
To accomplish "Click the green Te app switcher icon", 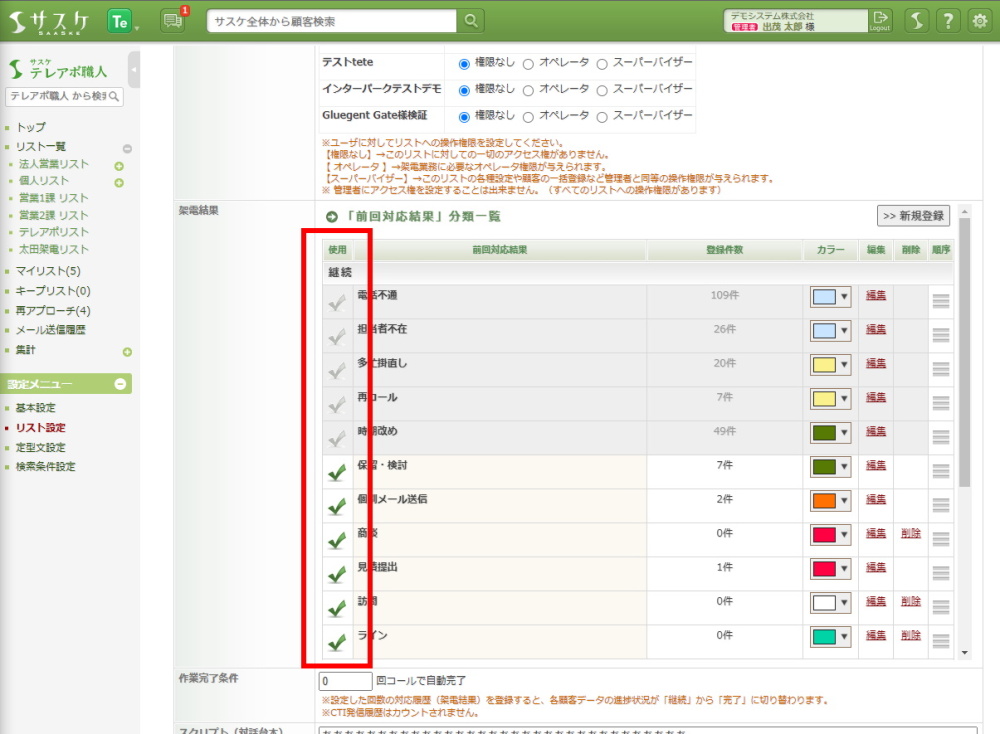I will (120, 21).
